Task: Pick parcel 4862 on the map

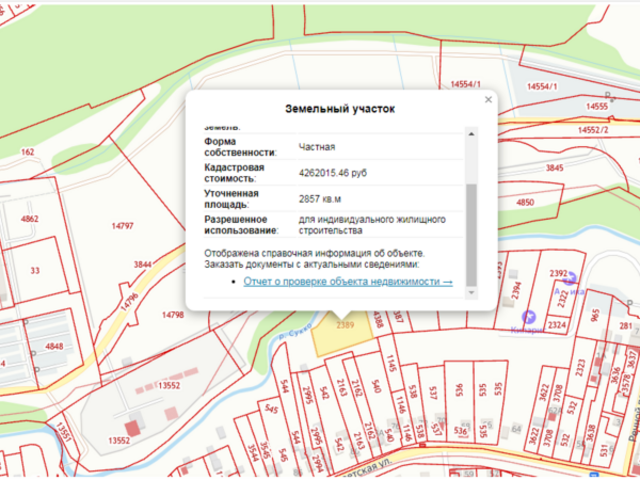Action: 30,218
